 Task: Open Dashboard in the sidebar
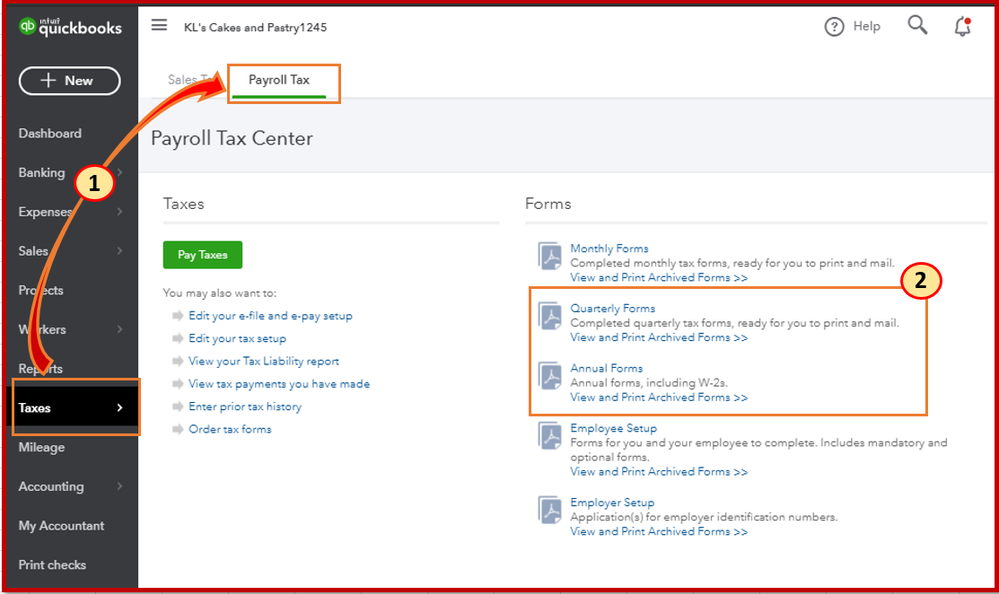pos(50,134)
